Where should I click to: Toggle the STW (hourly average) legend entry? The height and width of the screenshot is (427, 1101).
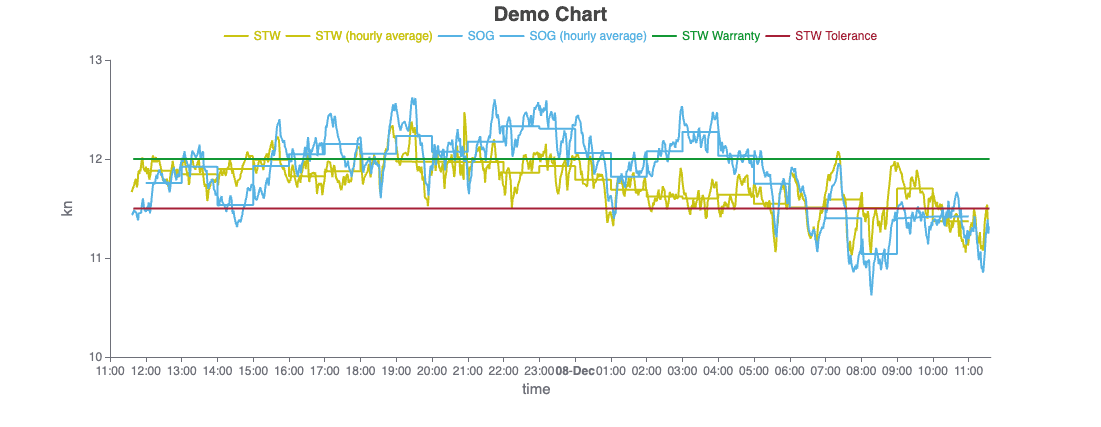pyautogui.click(x=358, y=36)
